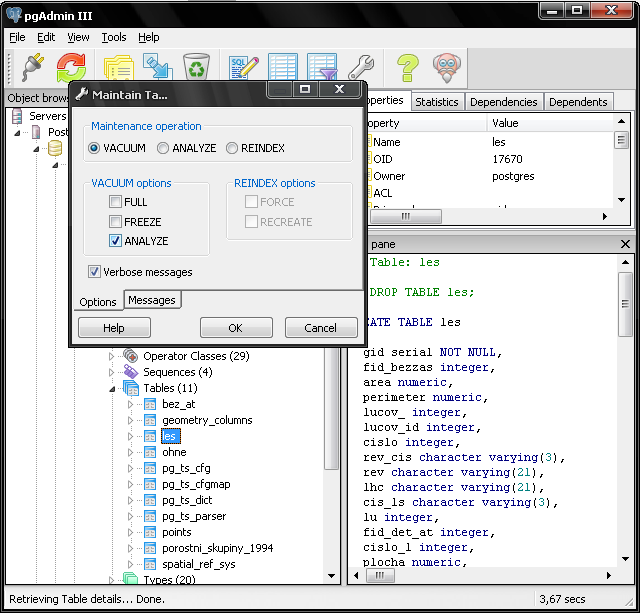Image resolution: width=640 pixels, height=613 pixels.
Task: Open the view data grid icon
Action: tap(282, 67)
